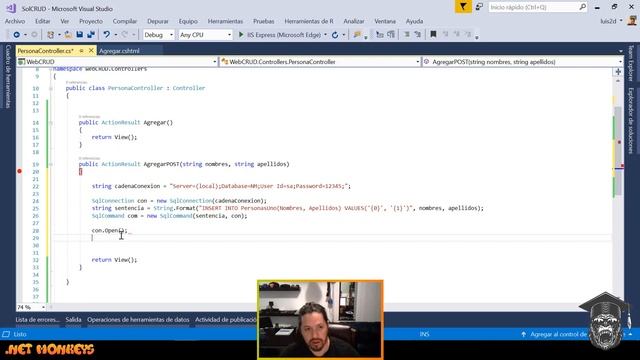Click the Navigate Backward arrow icon

click(x=16, y=35)
